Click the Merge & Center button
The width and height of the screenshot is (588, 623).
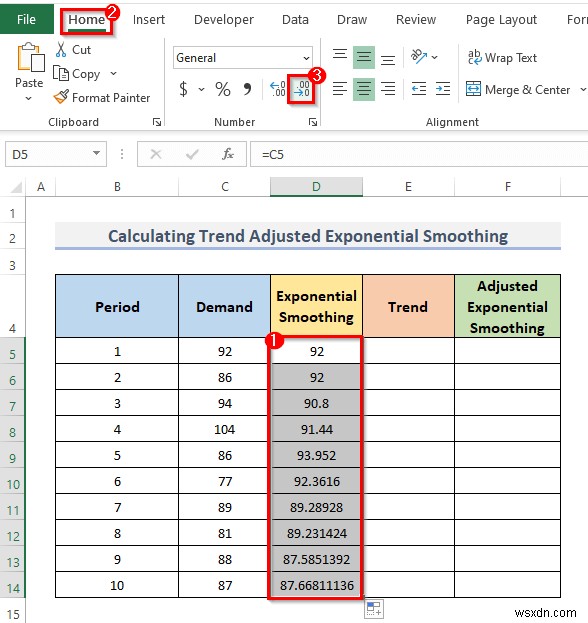click(518, 89)
